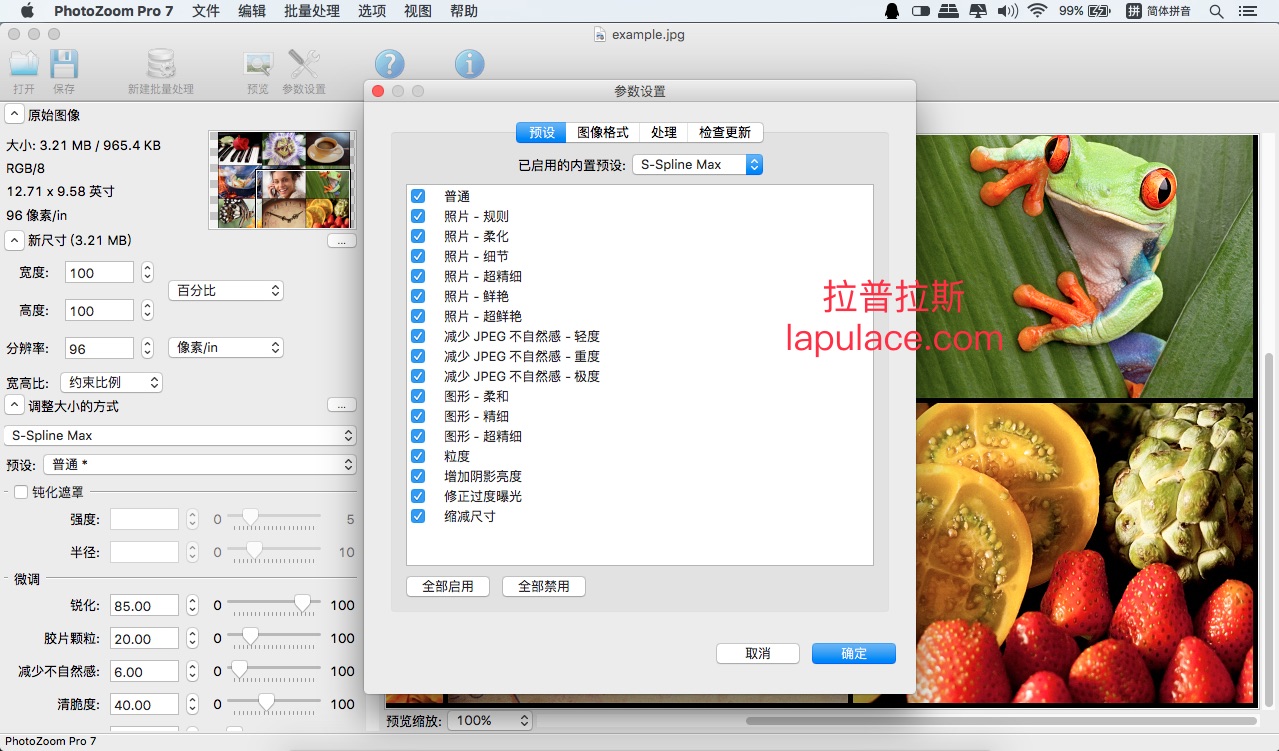Uncheck the 普通 preset checkbox
1279x751 pixels.
pyautogui.click(x=418, y=196)
